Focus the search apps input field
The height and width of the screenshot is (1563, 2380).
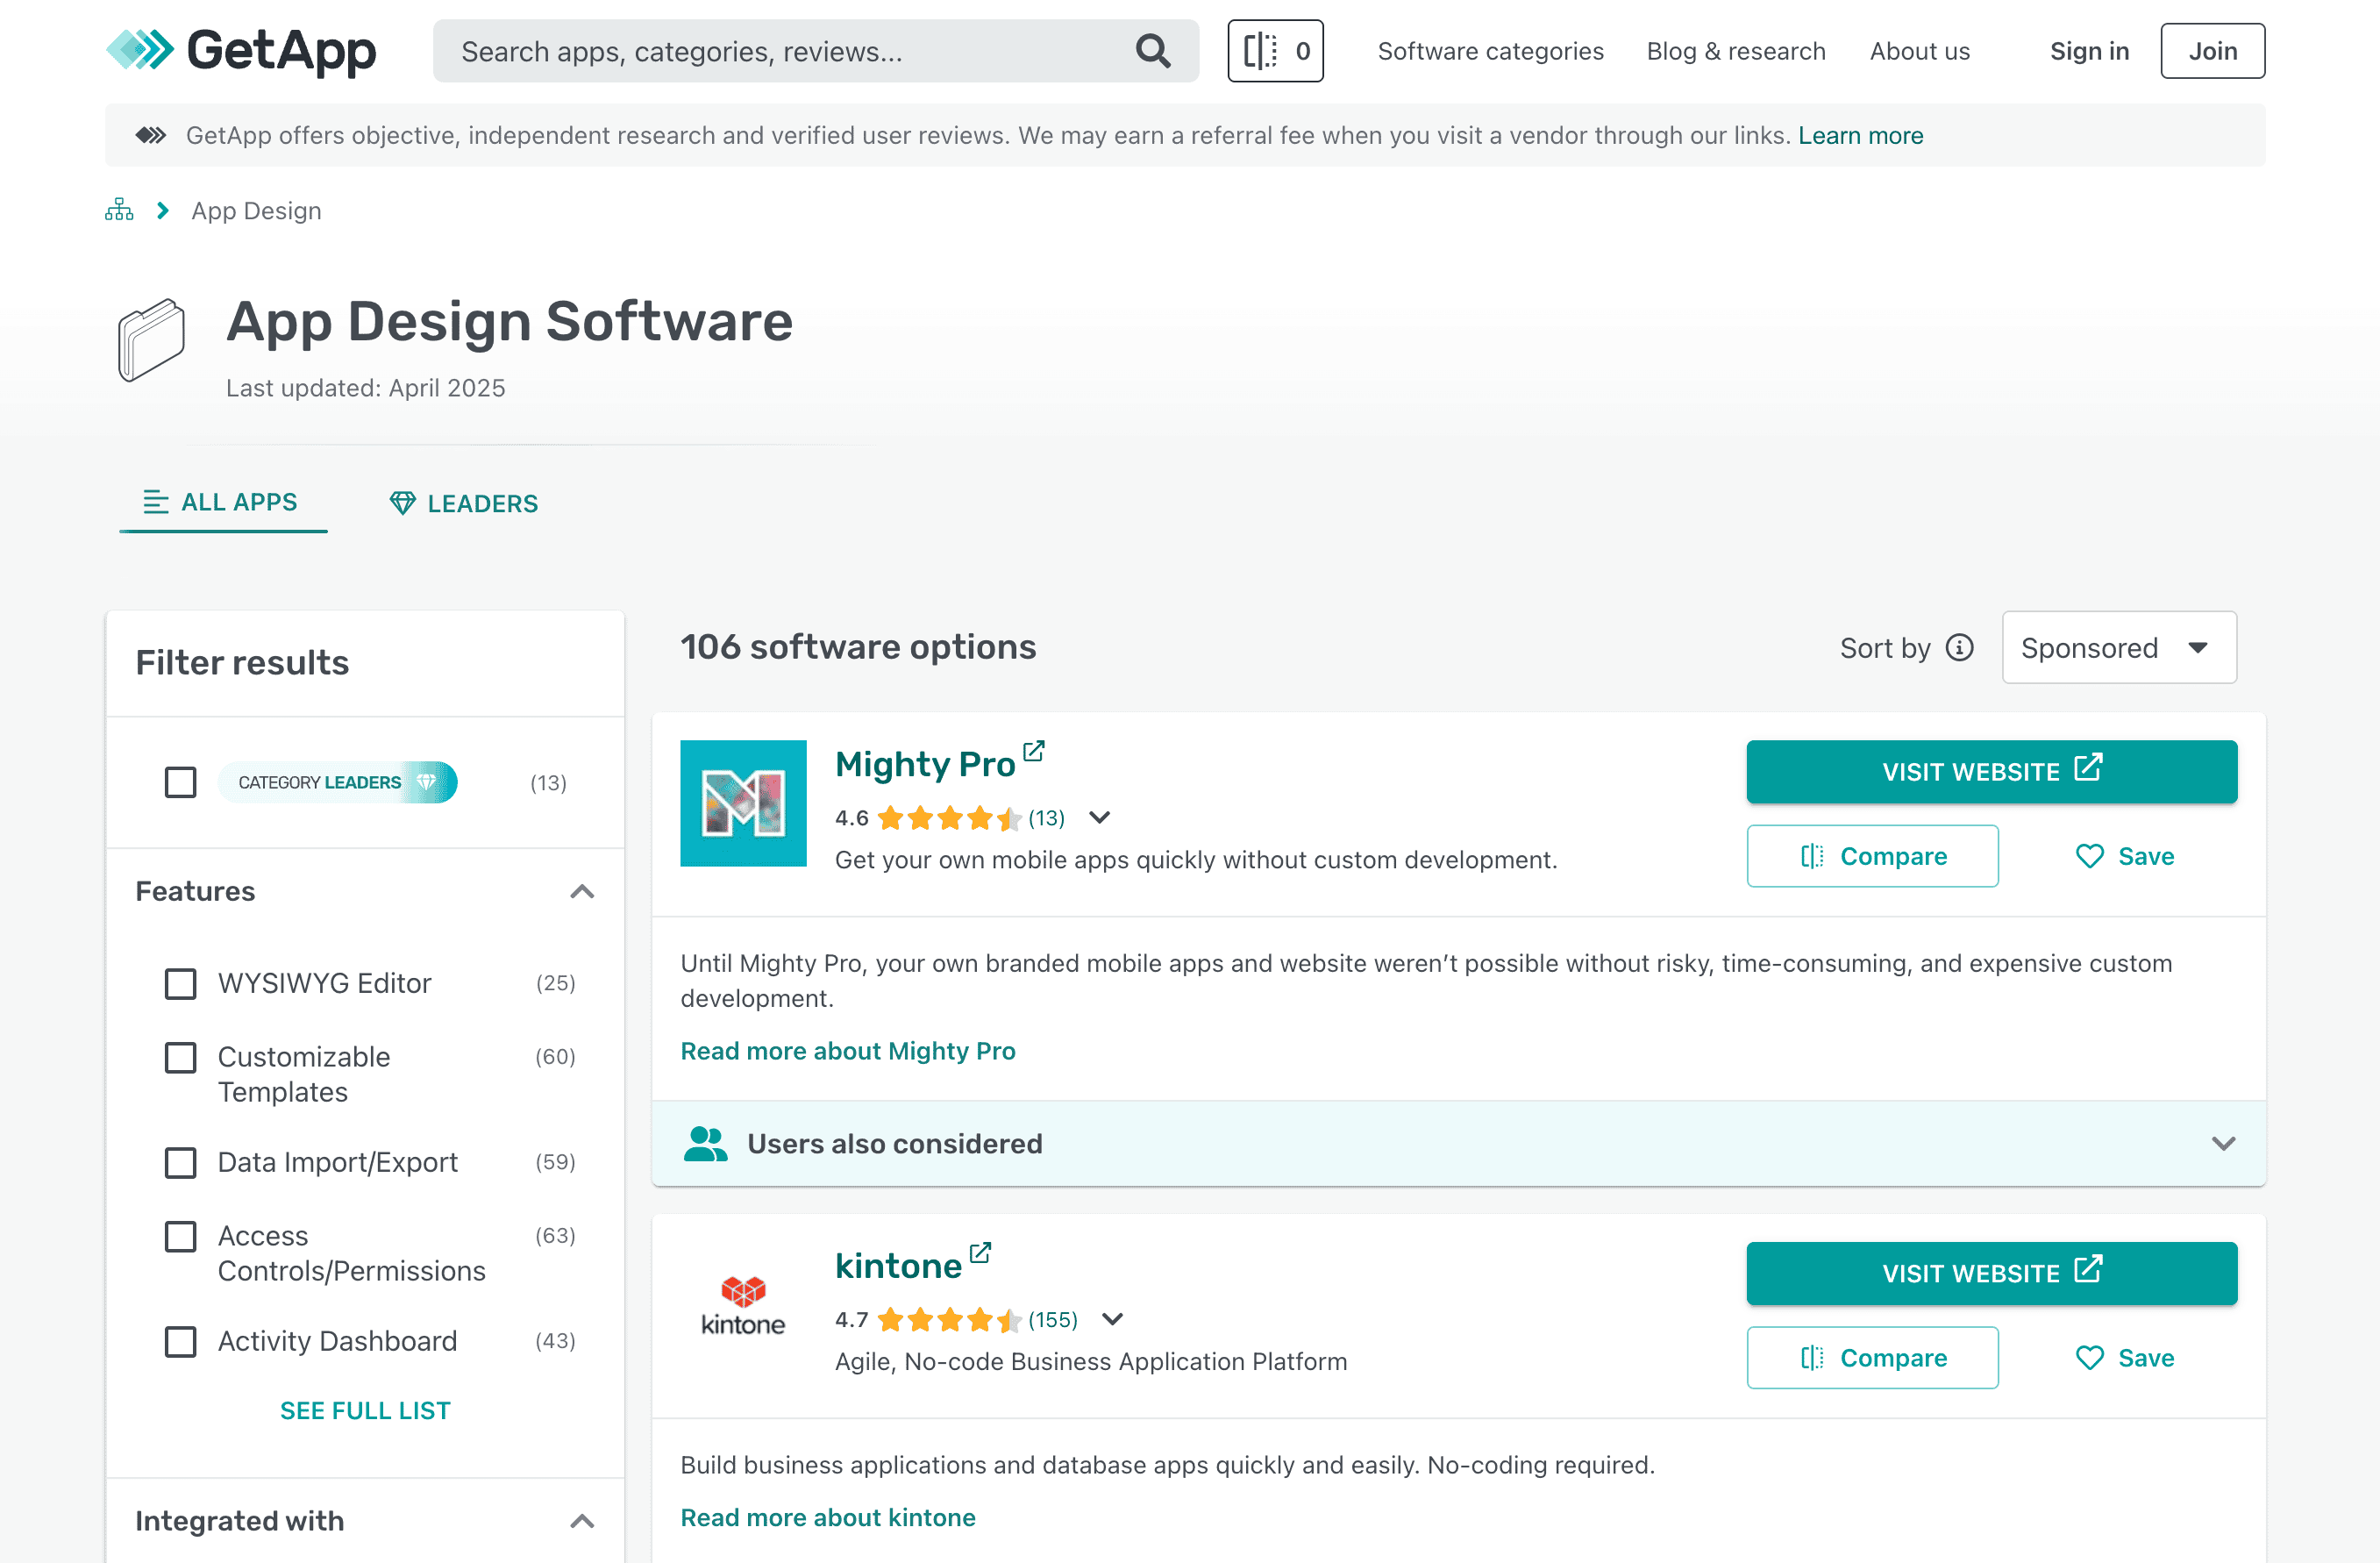pos(780,51)
